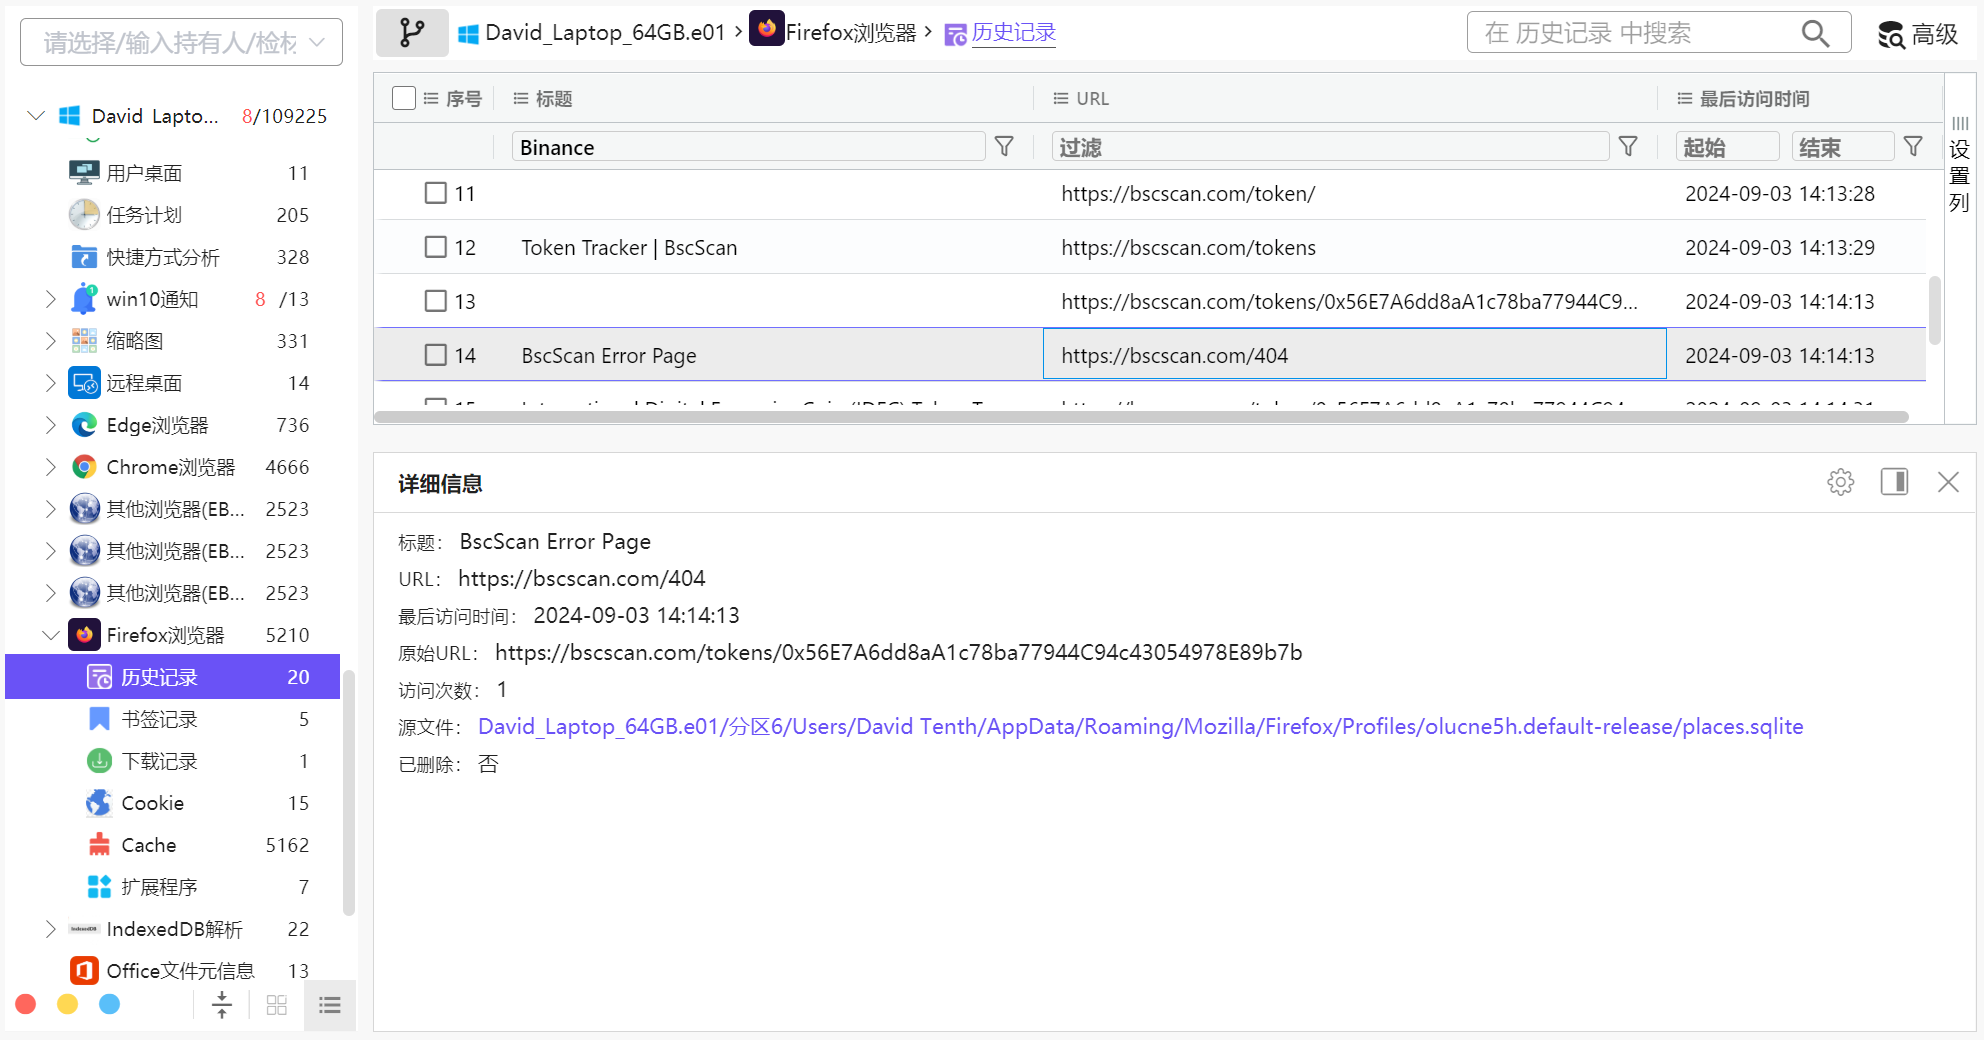Click the collapse-all tree icon
This screenshot has width=1984, height=1040.
point(222,1005)
